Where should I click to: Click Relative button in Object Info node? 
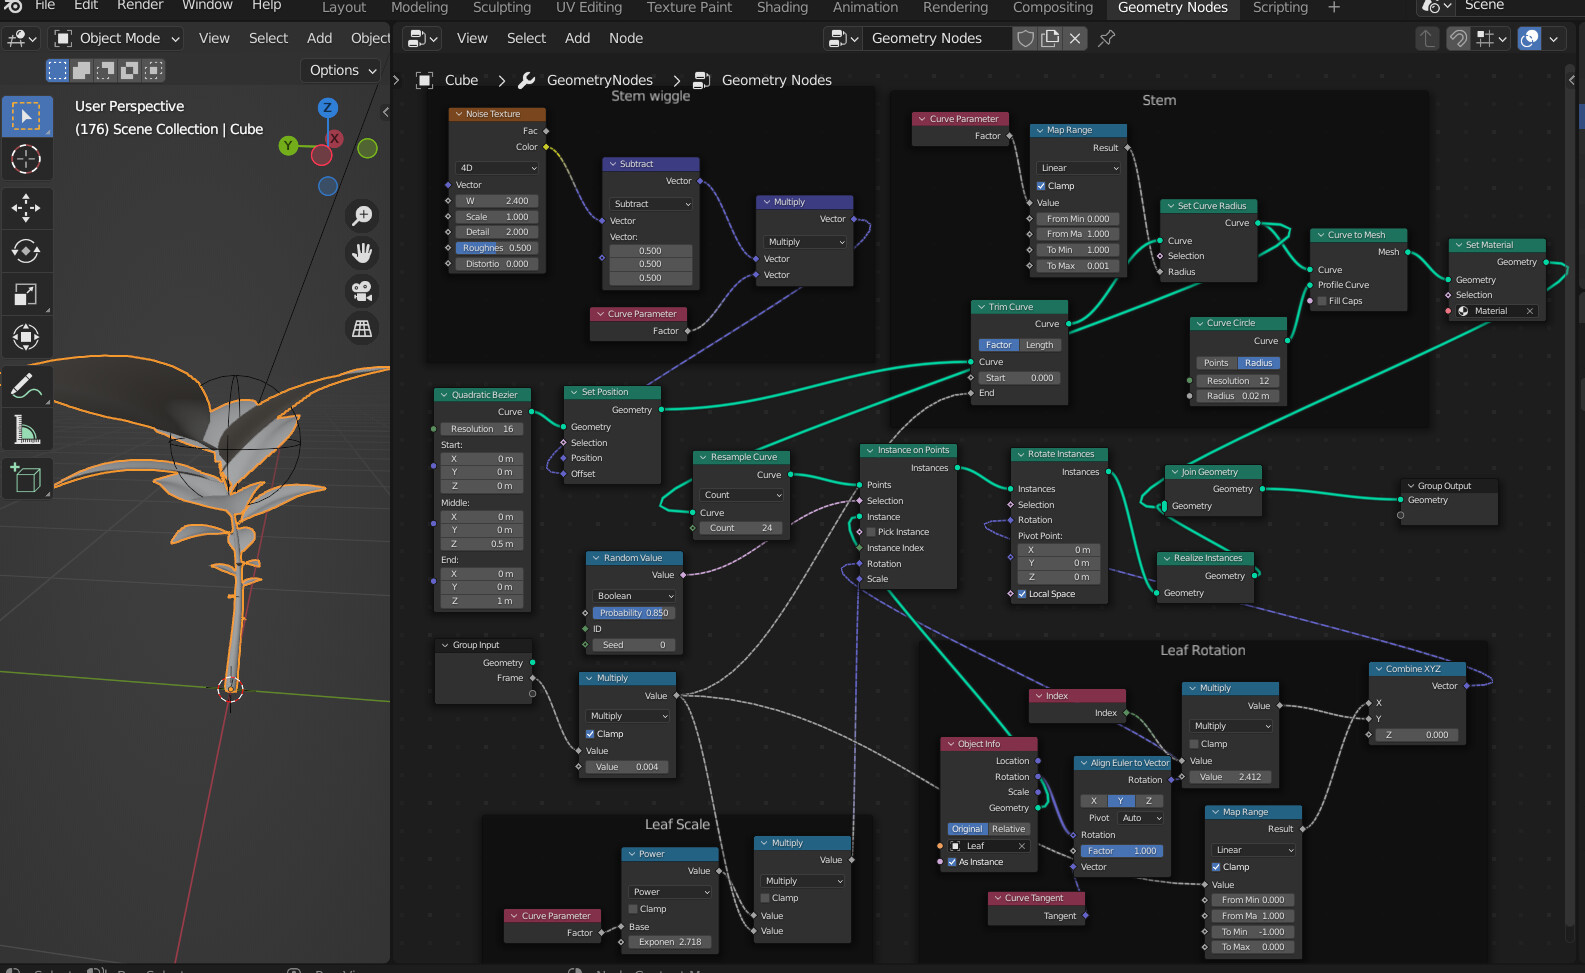click(1008, 829)
